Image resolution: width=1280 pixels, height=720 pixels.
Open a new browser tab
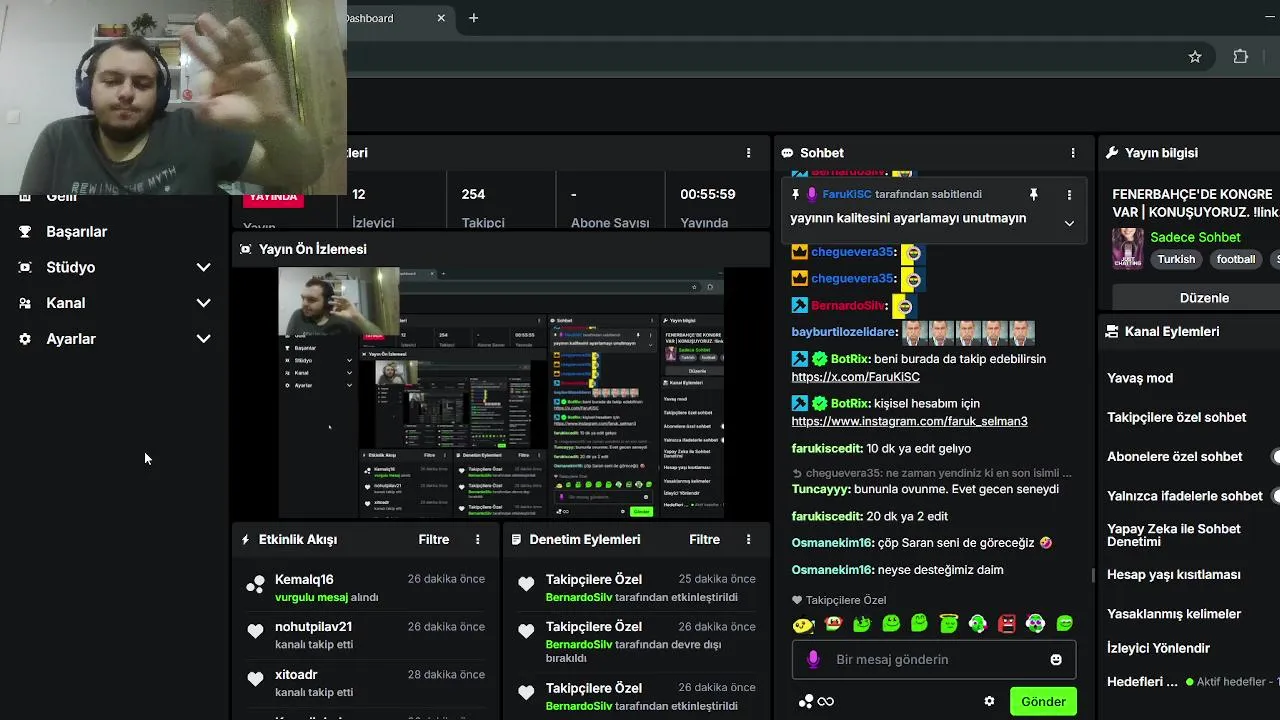[473, 18]
